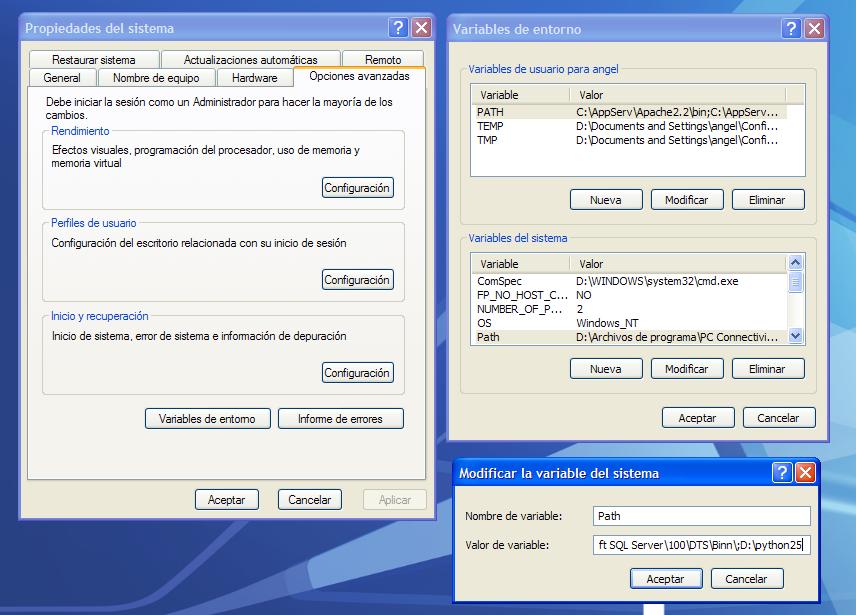Click Eliminar under Variables del sistema

768,369
